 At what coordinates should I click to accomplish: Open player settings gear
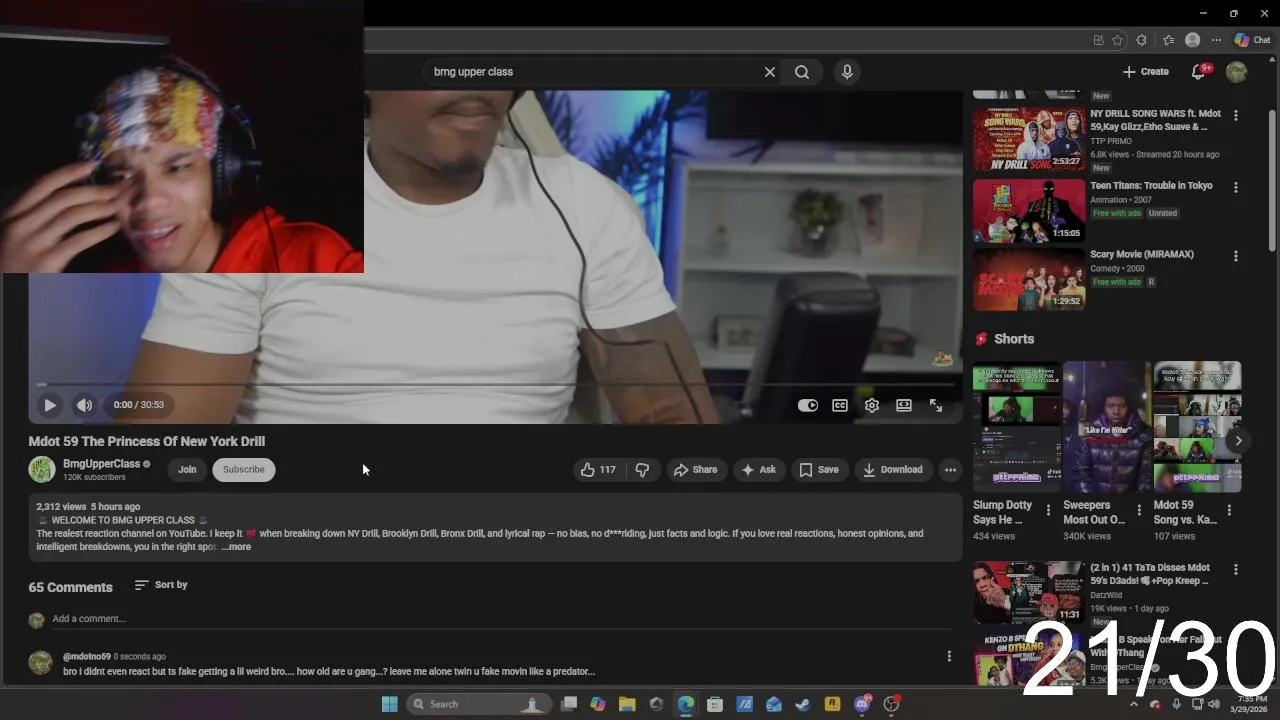872,405
